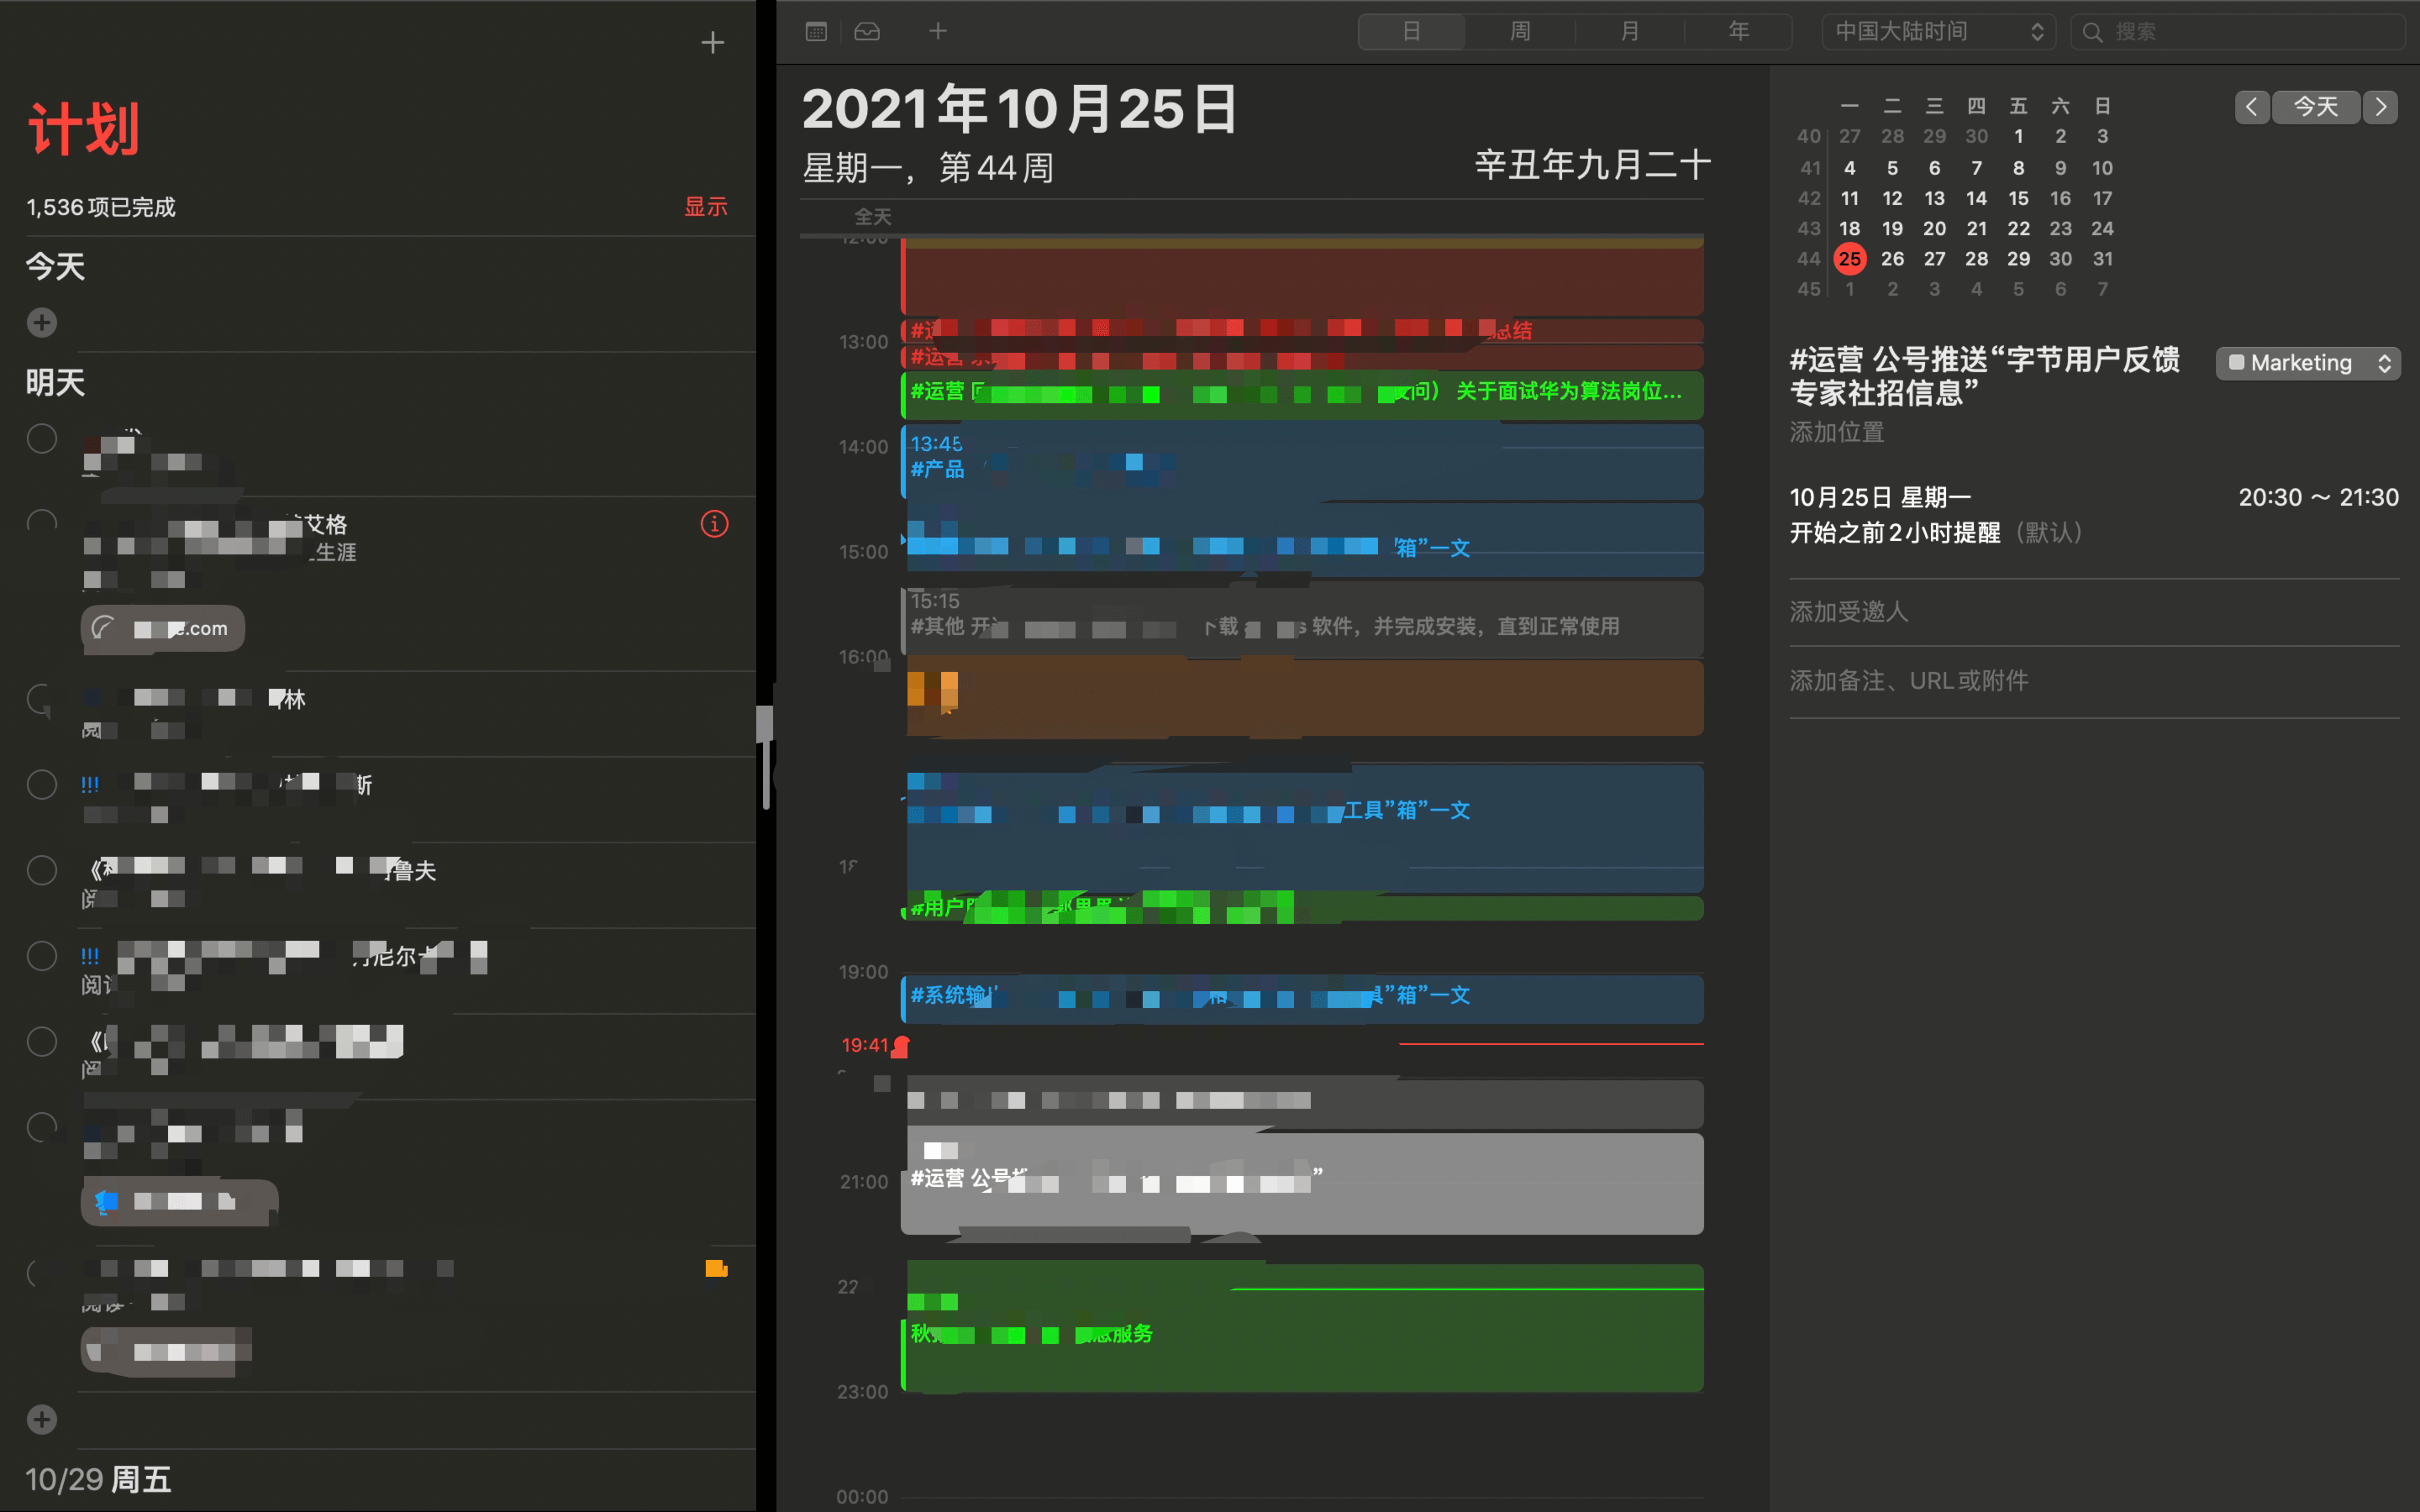Viewport: 2420px width, 1512px height.
Task: Add a reminder at the bottom of the 明天 section
Action: 41,1419
